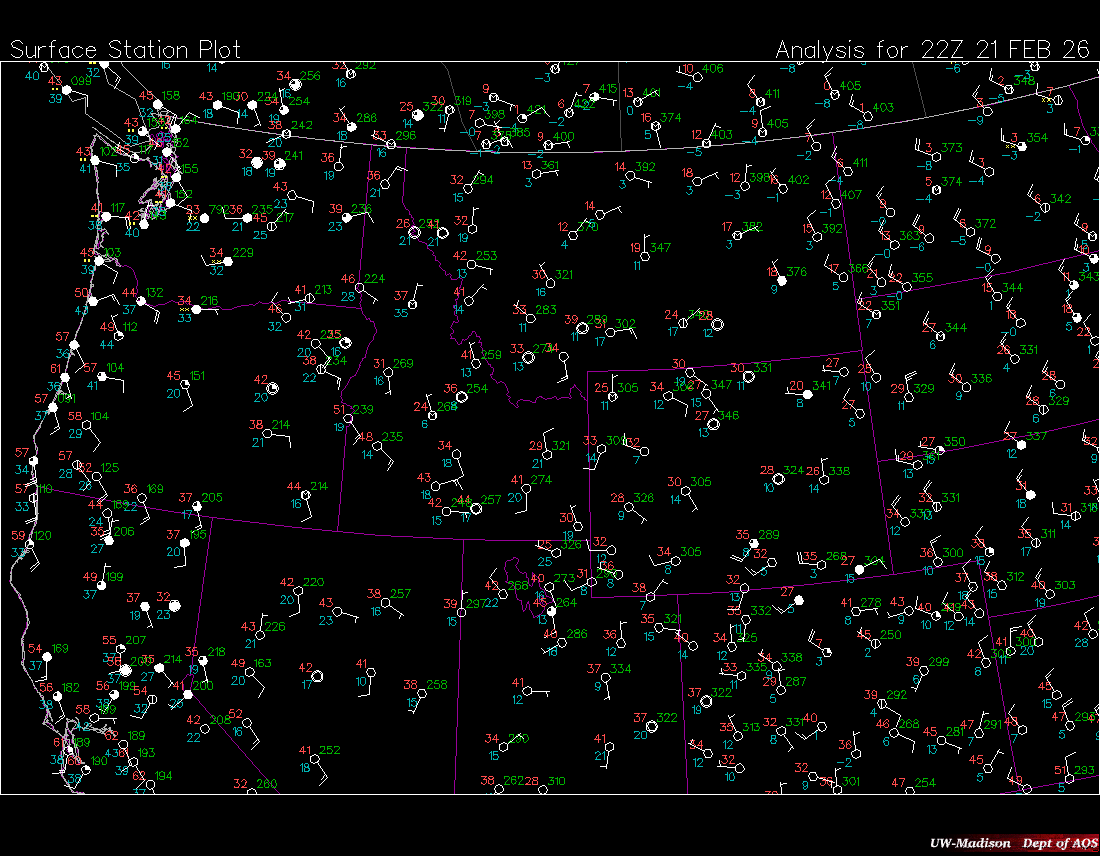
Task: Click the station with 49 163 20
Action: click(251, 672)
